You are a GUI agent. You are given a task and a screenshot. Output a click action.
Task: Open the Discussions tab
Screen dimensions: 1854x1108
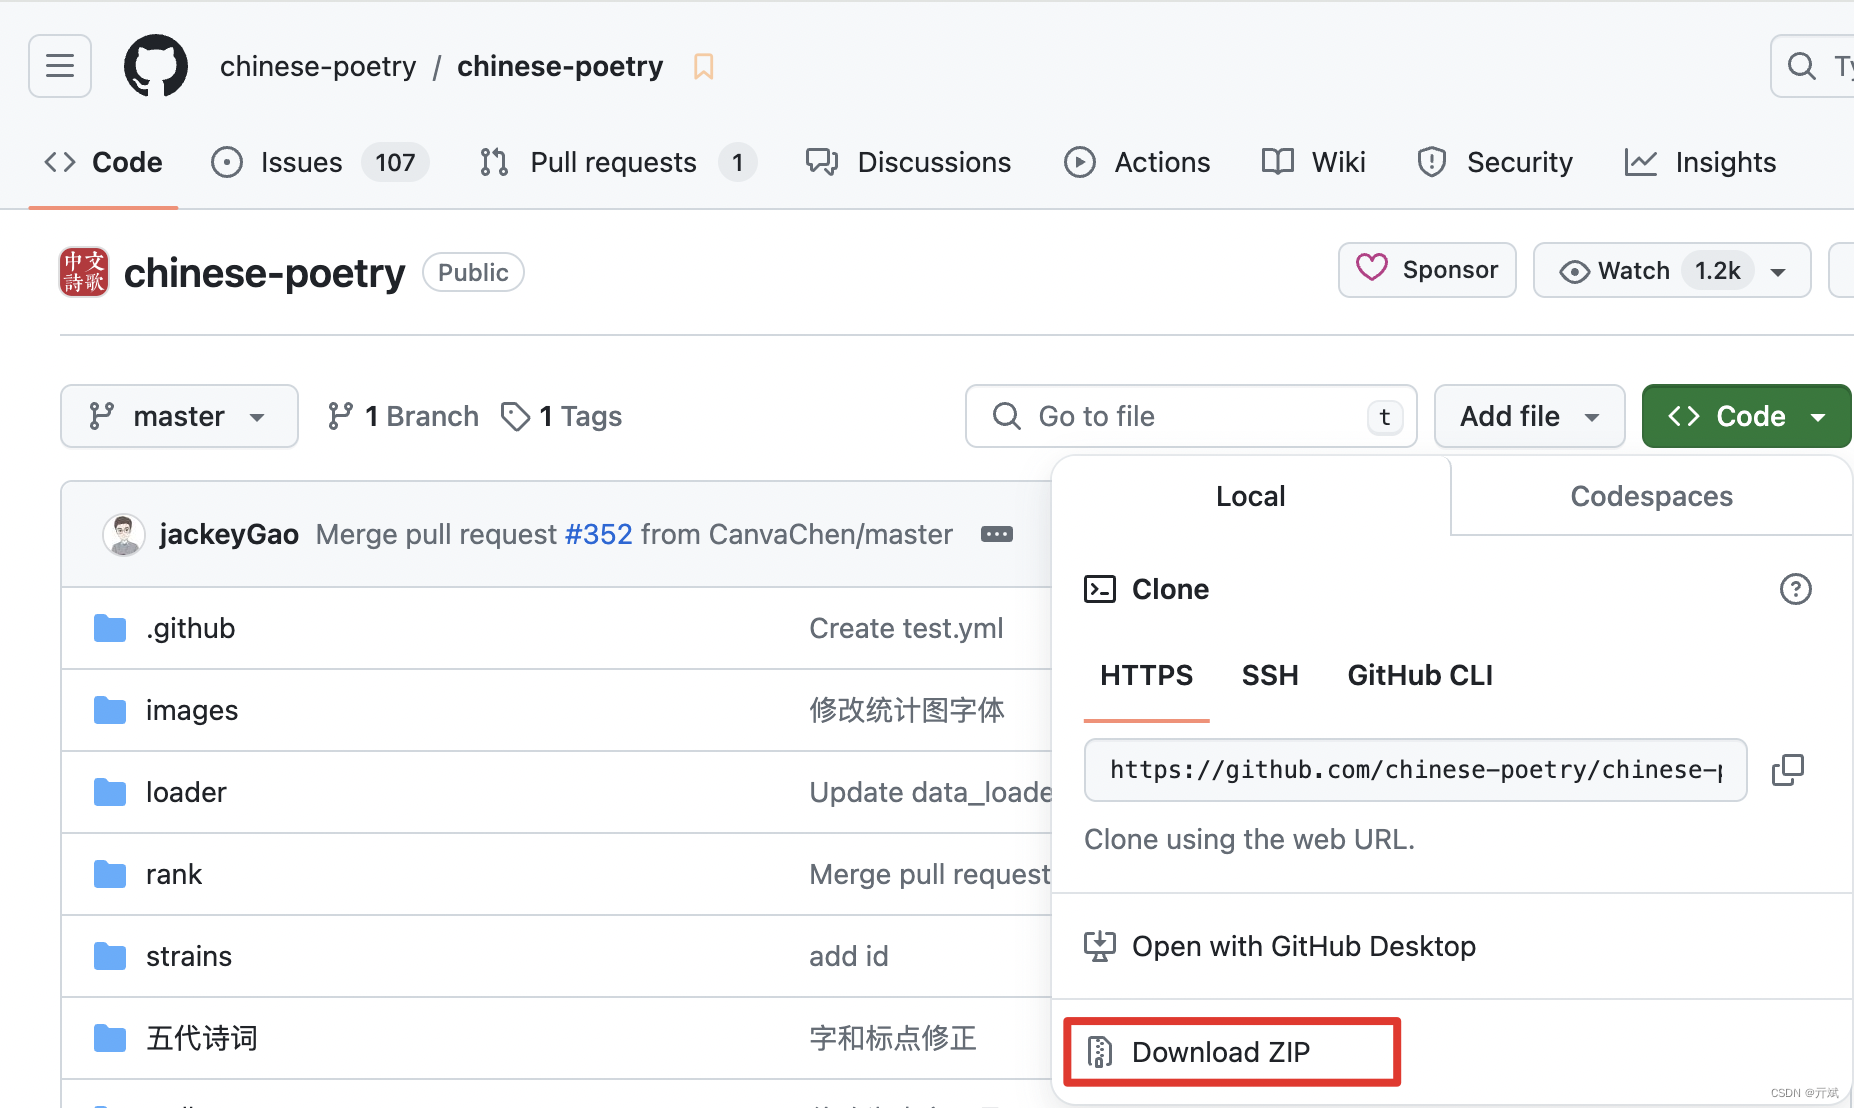point(908,162)
